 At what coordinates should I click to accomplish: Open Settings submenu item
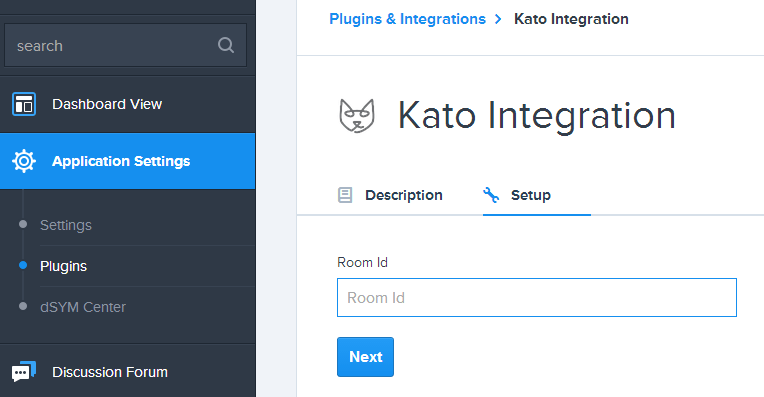point(66,225)
